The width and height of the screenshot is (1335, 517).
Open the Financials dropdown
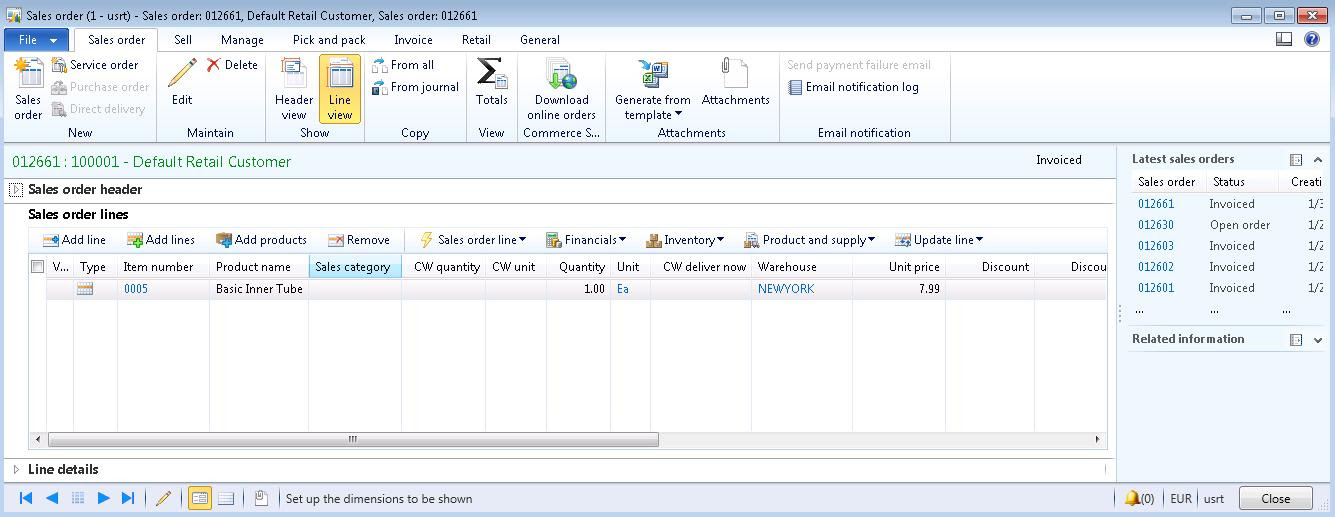click(x=586, y=240)
